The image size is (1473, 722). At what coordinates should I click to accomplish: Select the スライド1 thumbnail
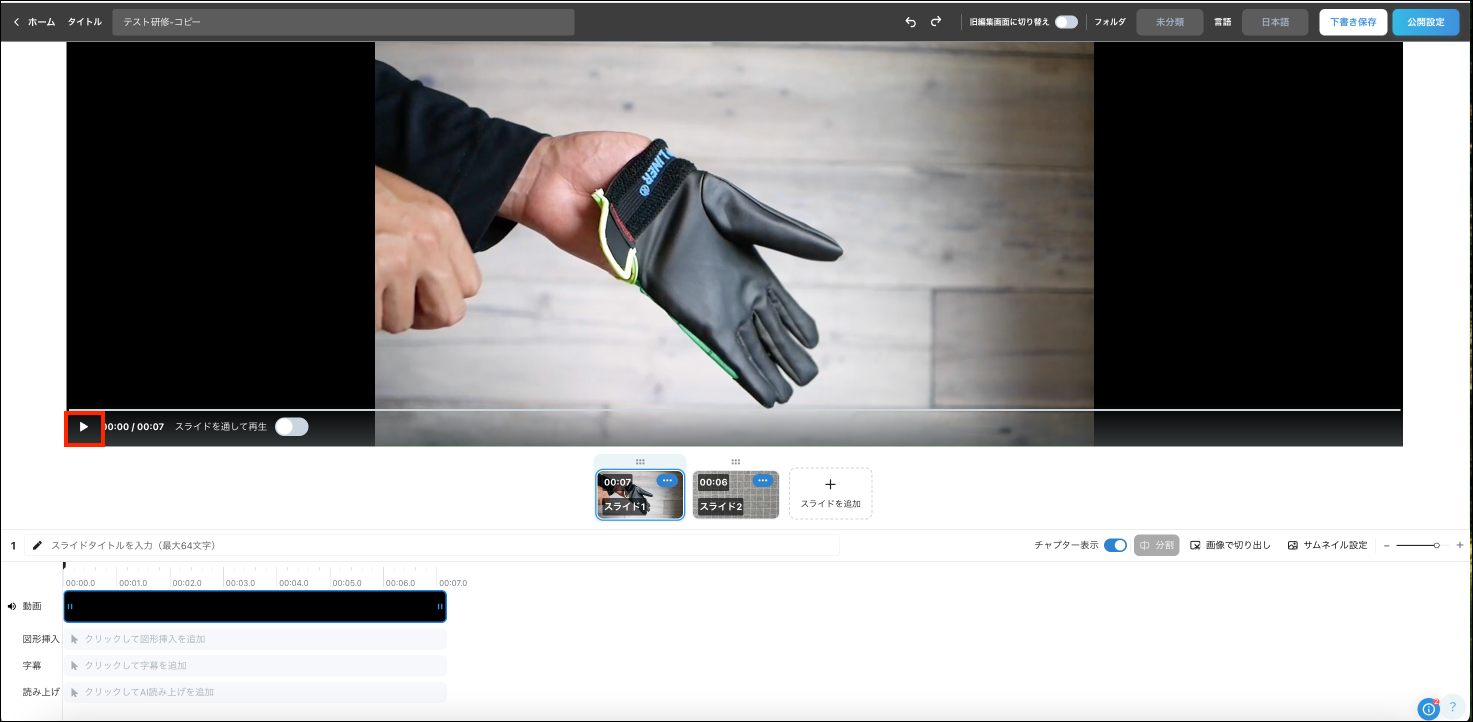coord(640,495)
